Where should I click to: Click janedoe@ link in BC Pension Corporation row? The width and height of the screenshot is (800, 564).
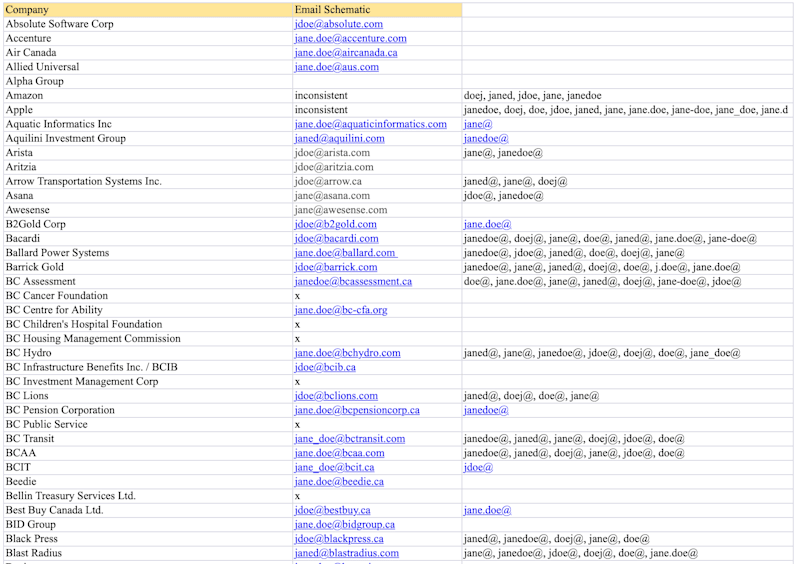[x=486, y=410]
